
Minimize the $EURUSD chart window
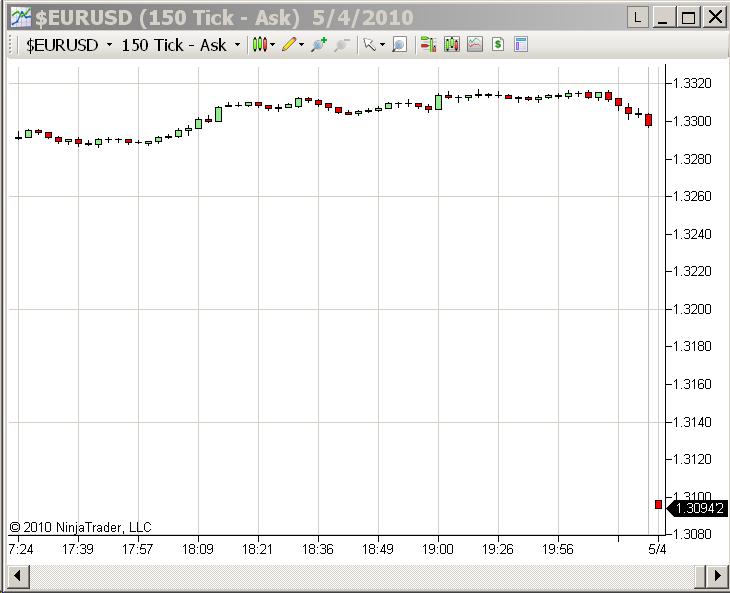[x=663, y=18]
